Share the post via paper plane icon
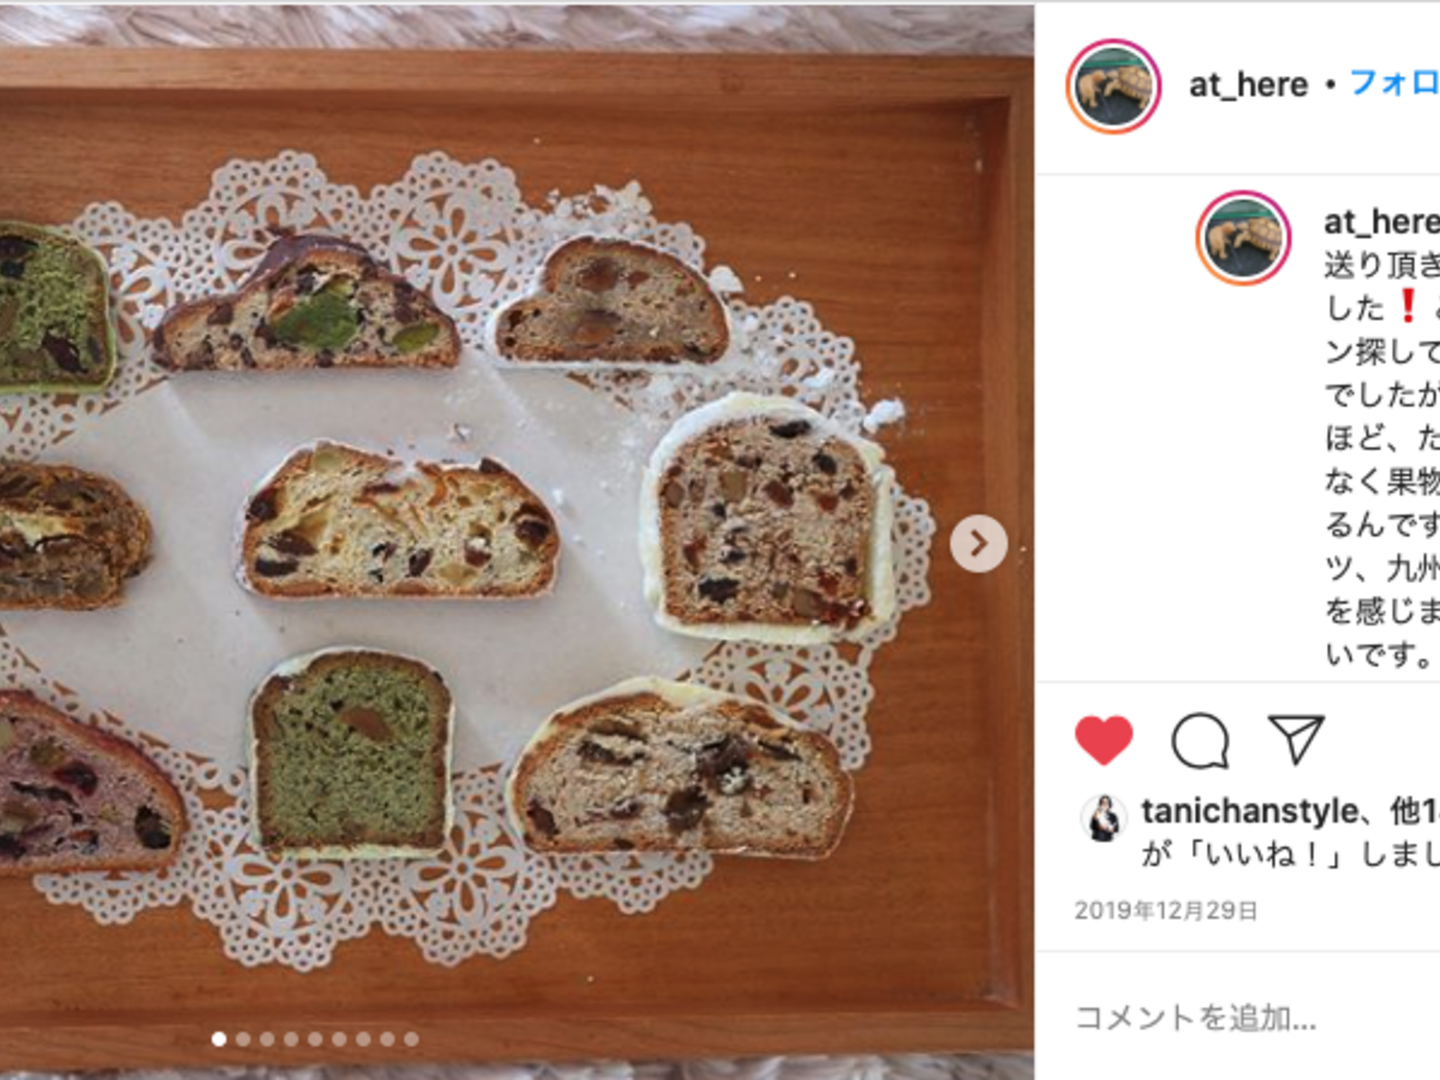The image size is (1440, 1080). (x=1295, y=740)
